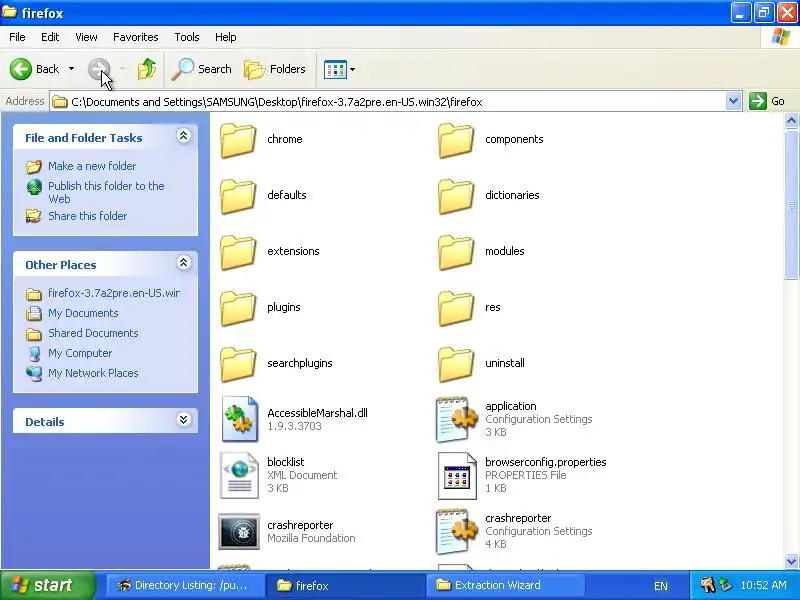Click inside the Address path field
The width and height of the screenshot is (800, 600).
(388, 102)
